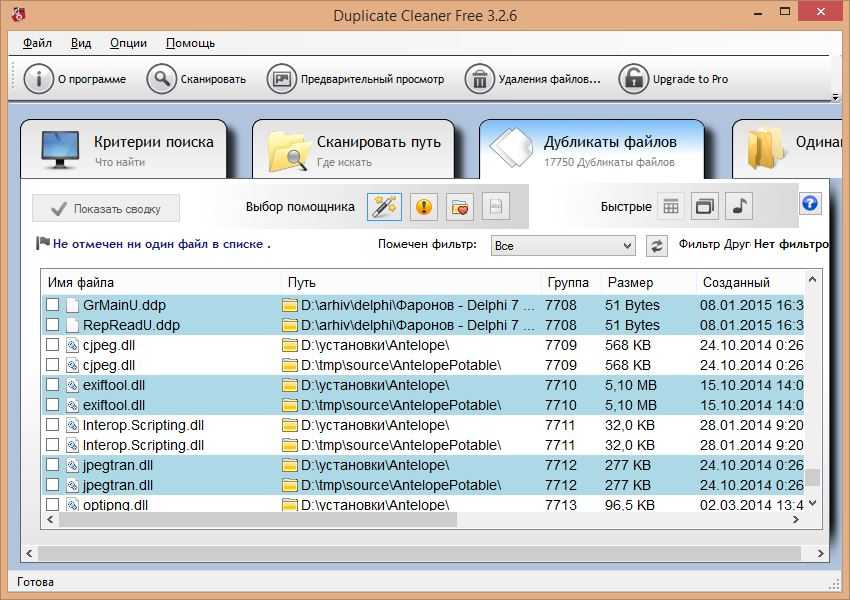Click the Удаления файлов trash icon
850x600 pixels.
(479, 79)
